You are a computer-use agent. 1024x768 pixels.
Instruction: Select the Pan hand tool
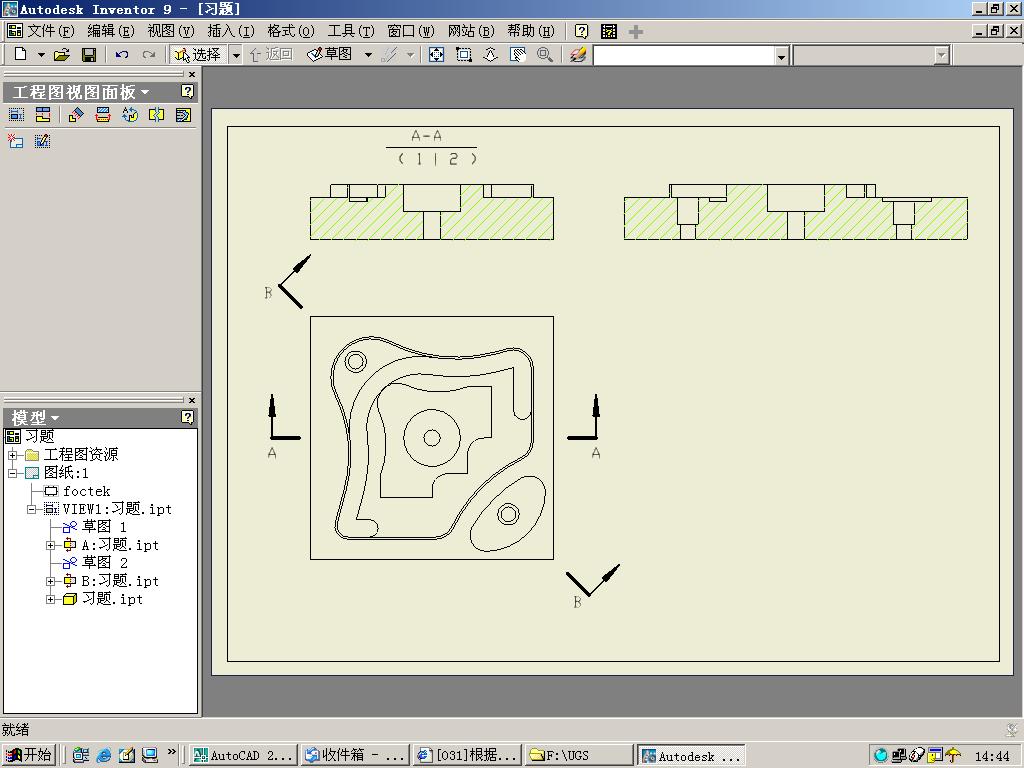[517, 55]
